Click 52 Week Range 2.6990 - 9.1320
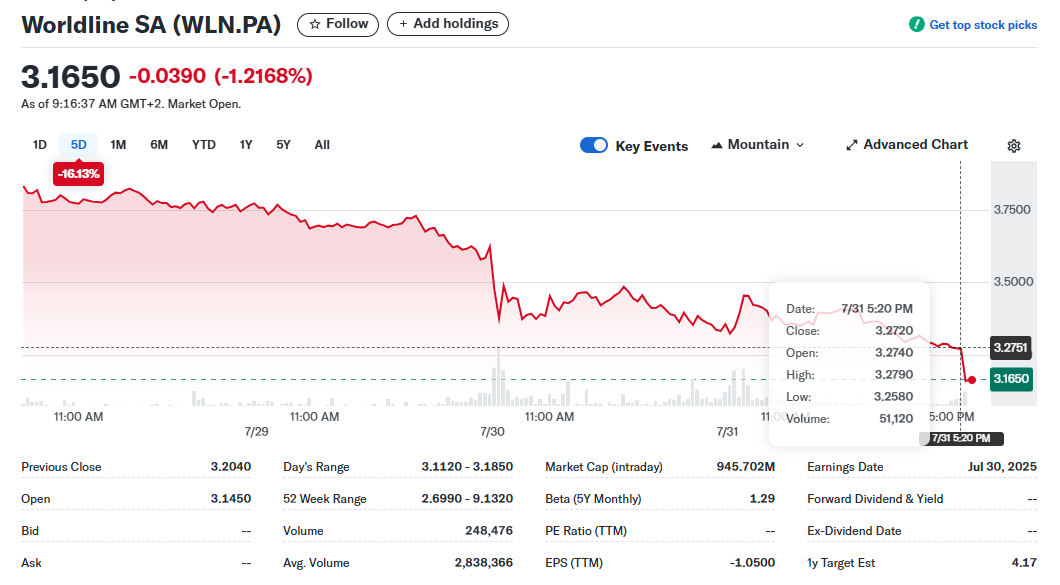This screenshot has height=585, width=1060. (467, 498)
